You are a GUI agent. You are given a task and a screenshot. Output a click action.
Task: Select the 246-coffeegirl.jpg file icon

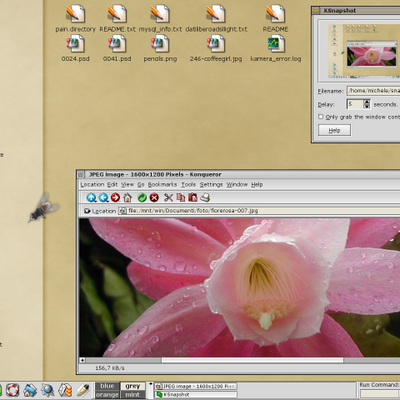point(216,49)
